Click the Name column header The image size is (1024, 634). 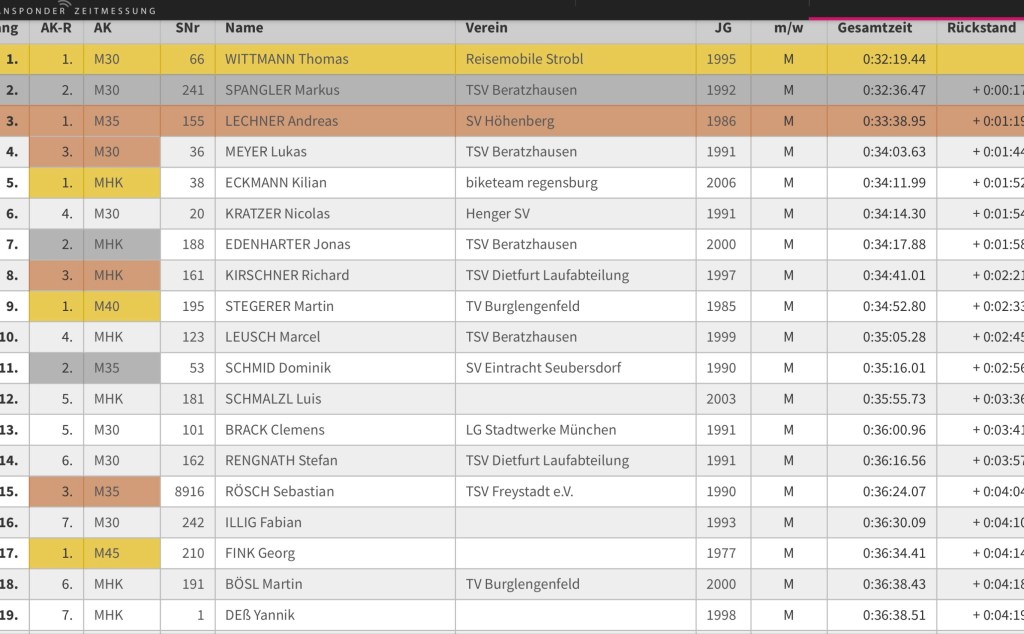pyautogui.click(x=244, y=28)
